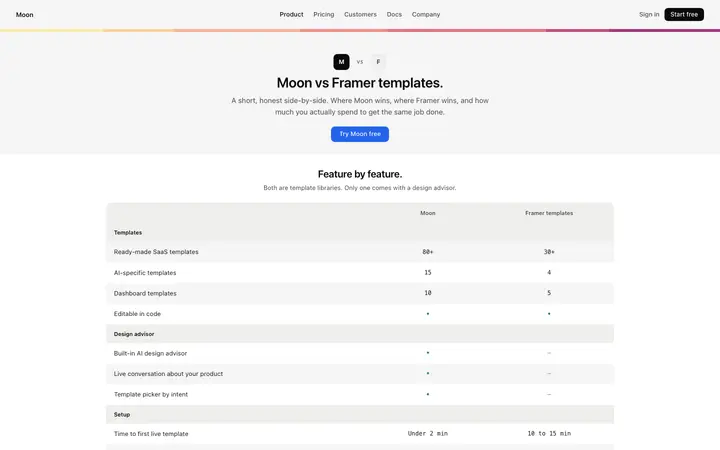Open the Company nav item
This screenshot has height=450, width=720.
426,15
